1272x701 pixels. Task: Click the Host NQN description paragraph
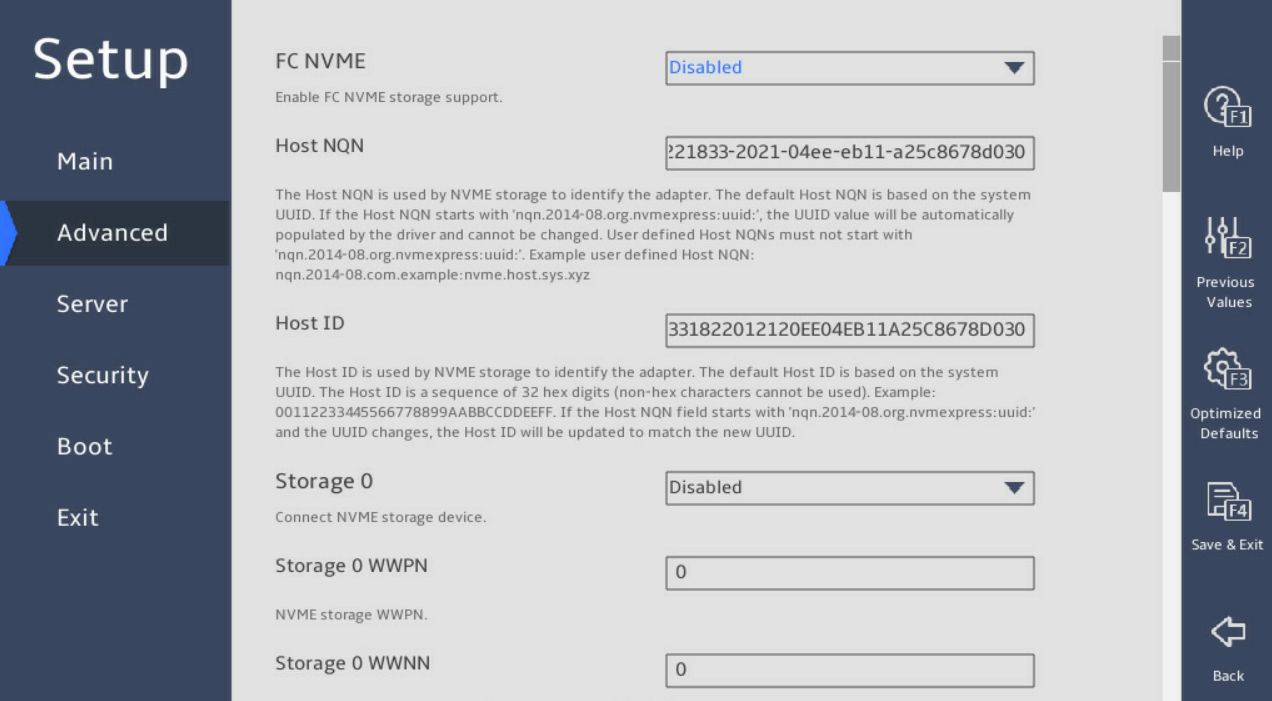tap(653, 235)
